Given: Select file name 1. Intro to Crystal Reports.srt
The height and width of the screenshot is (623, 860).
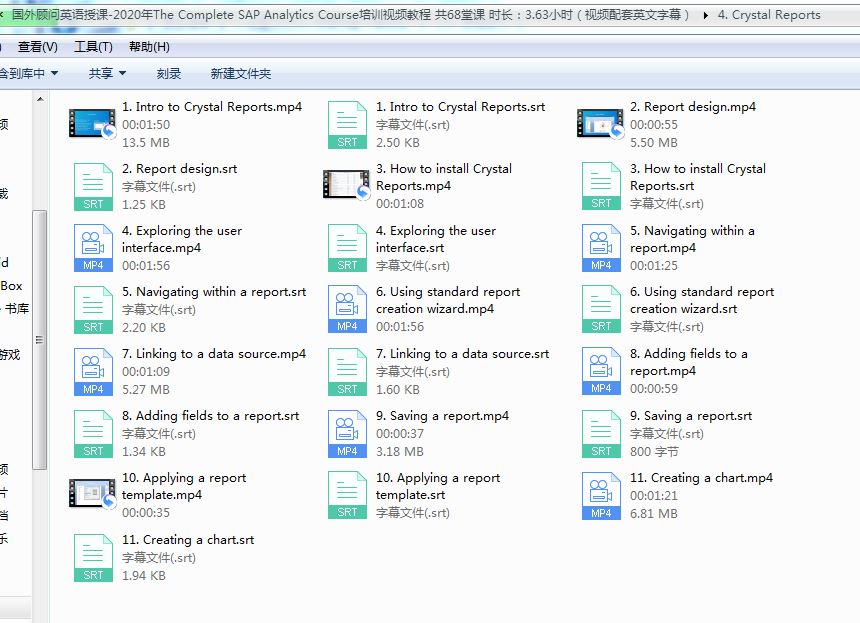Looking at the screenshot, I should pos(460,106).
